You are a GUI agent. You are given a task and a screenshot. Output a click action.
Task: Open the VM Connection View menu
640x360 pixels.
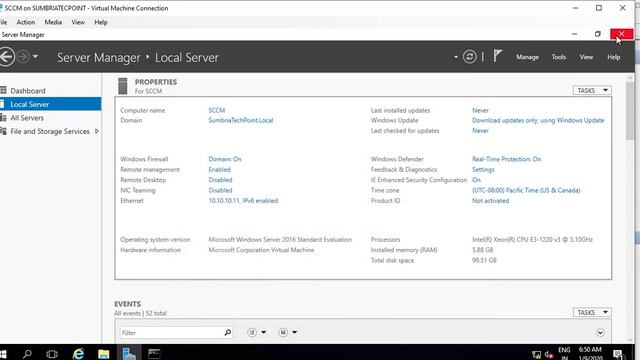78,22
